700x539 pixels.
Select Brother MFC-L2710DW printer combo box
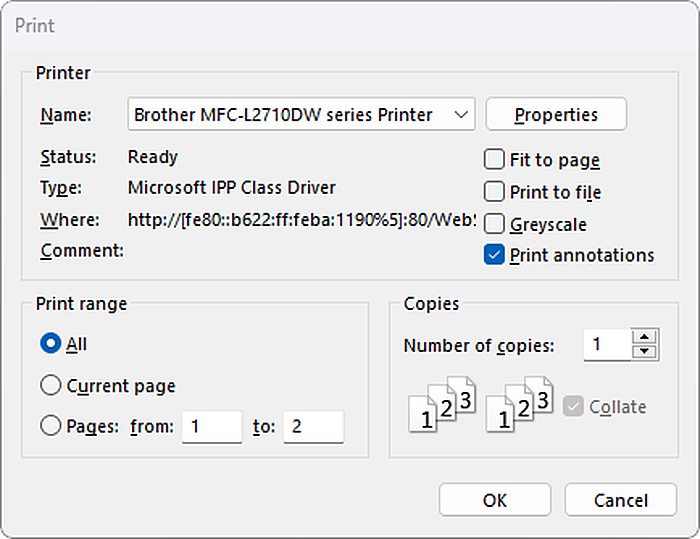click(301, 114)
